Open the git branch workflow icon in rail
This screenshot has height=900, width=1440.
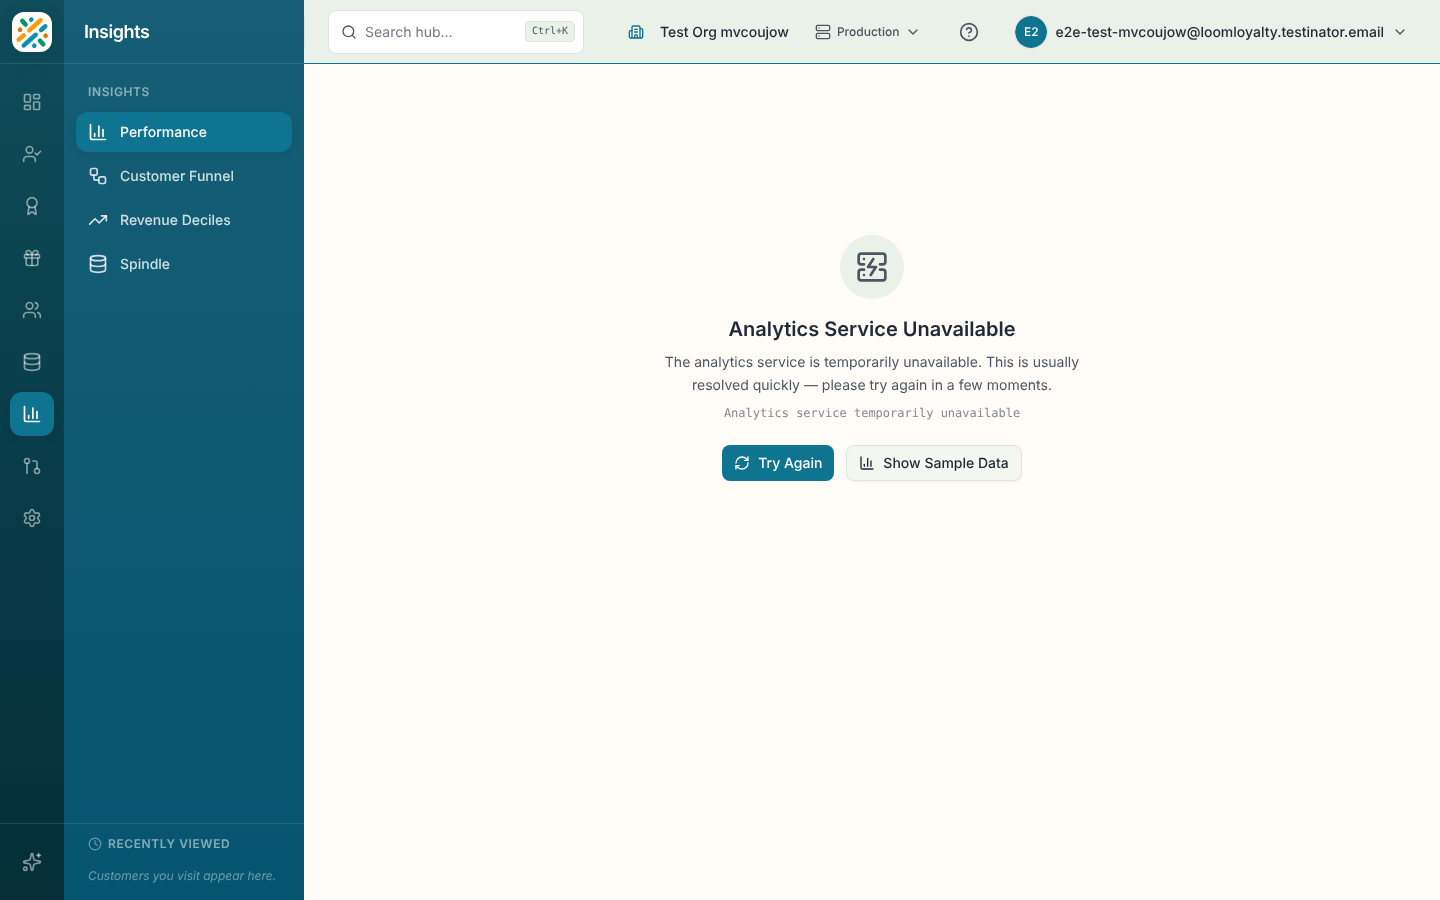pyautogui.click(x=32, y=466)
